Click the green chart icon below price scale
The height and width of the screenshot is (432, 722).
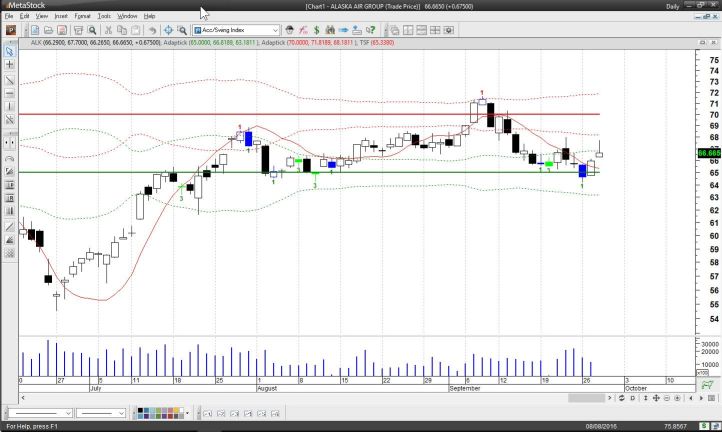pos(708,385)
